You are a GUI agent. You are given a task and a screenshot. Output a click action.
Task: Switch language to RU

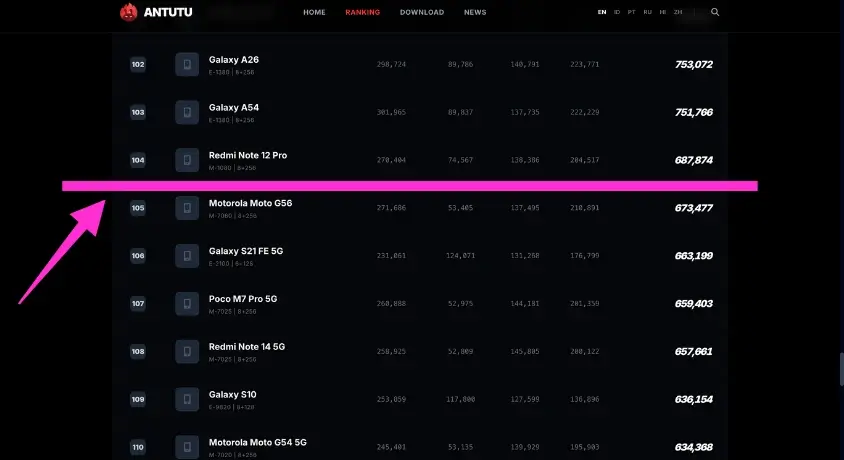pyautogui.click(x=648, y=12)
